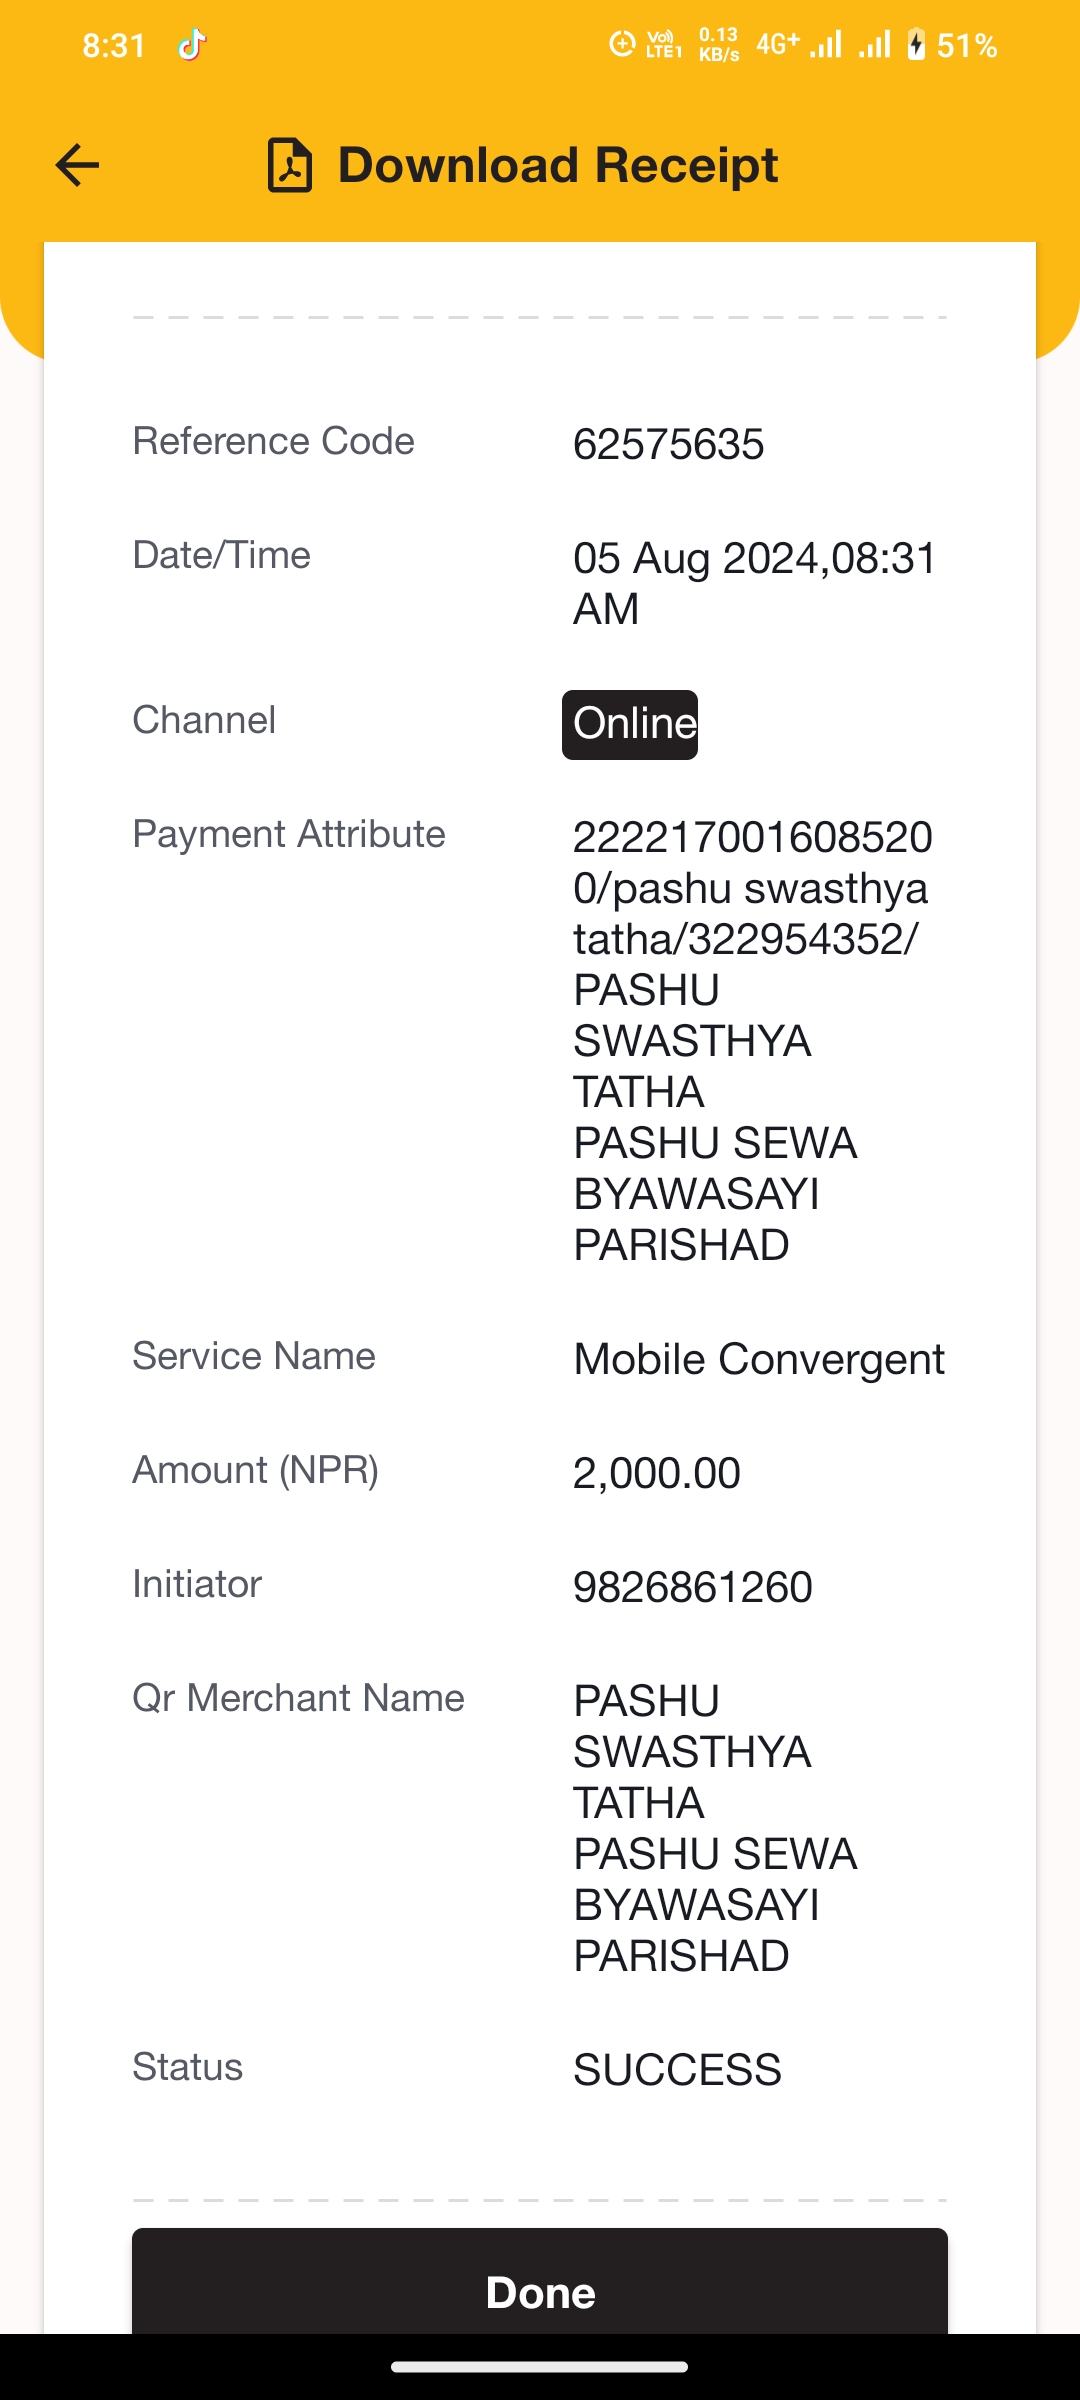This screenshot has height=2400, width=1080.
Task: Tap the data saver circle icon
Action: coord(622,45)
